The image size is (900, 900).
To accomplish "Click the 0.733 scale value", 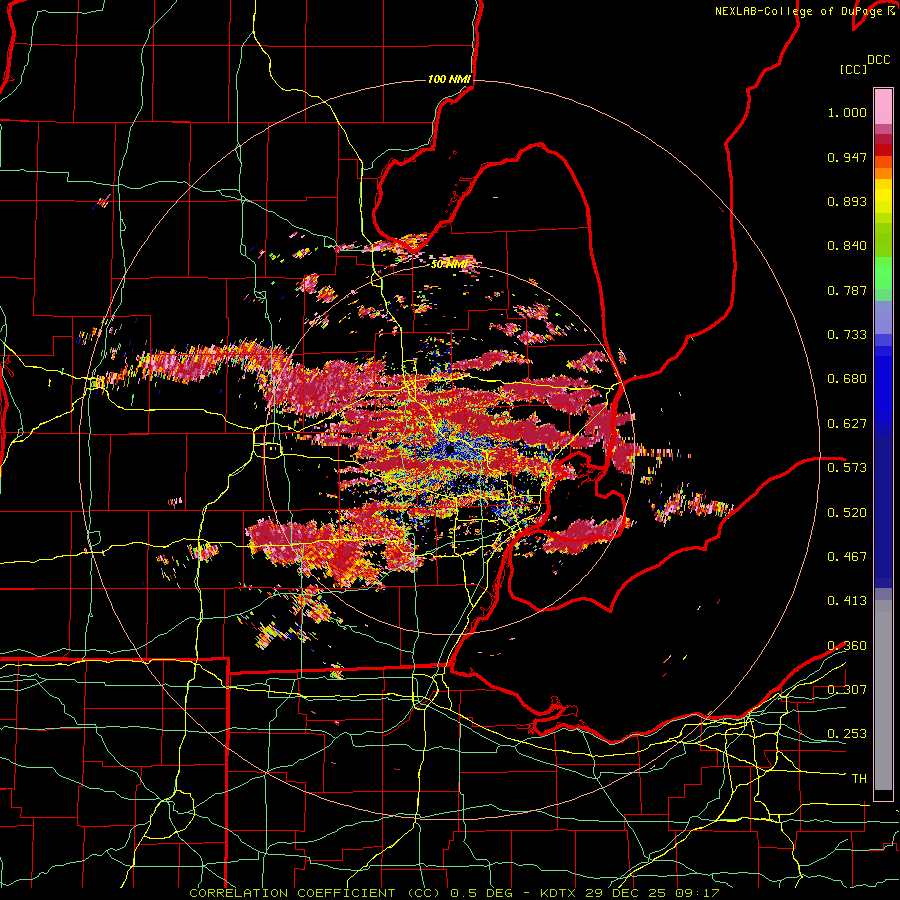I will 847,335.
